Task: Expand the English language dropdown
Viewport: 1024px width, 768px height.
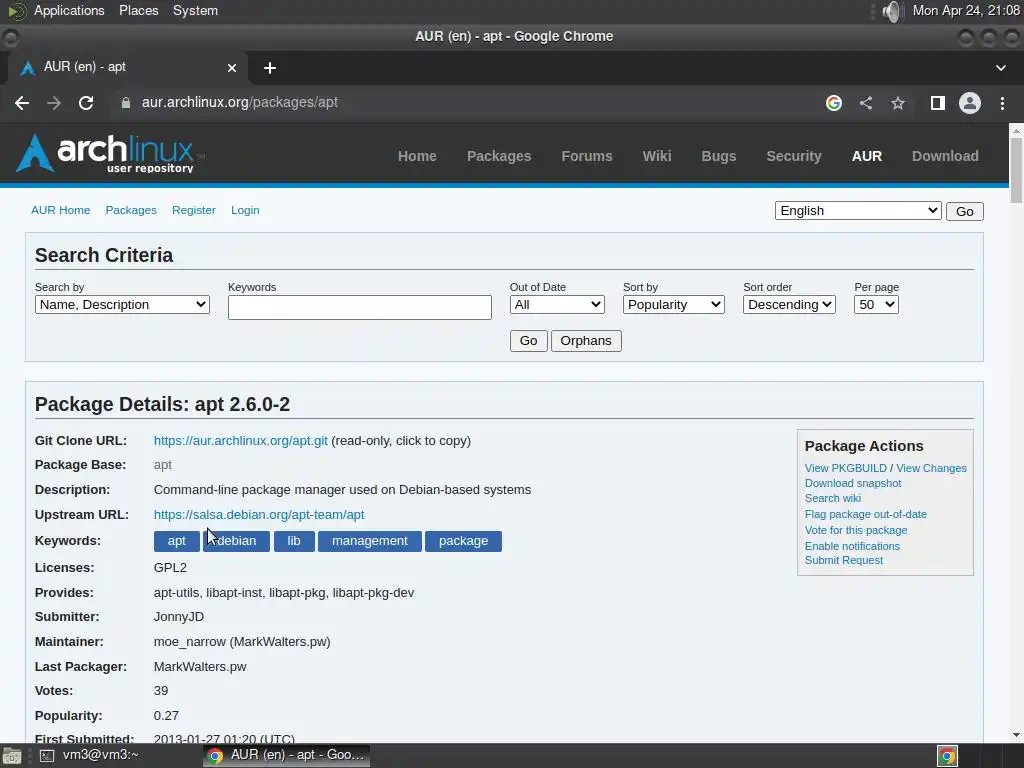Action: pos(857,211)
